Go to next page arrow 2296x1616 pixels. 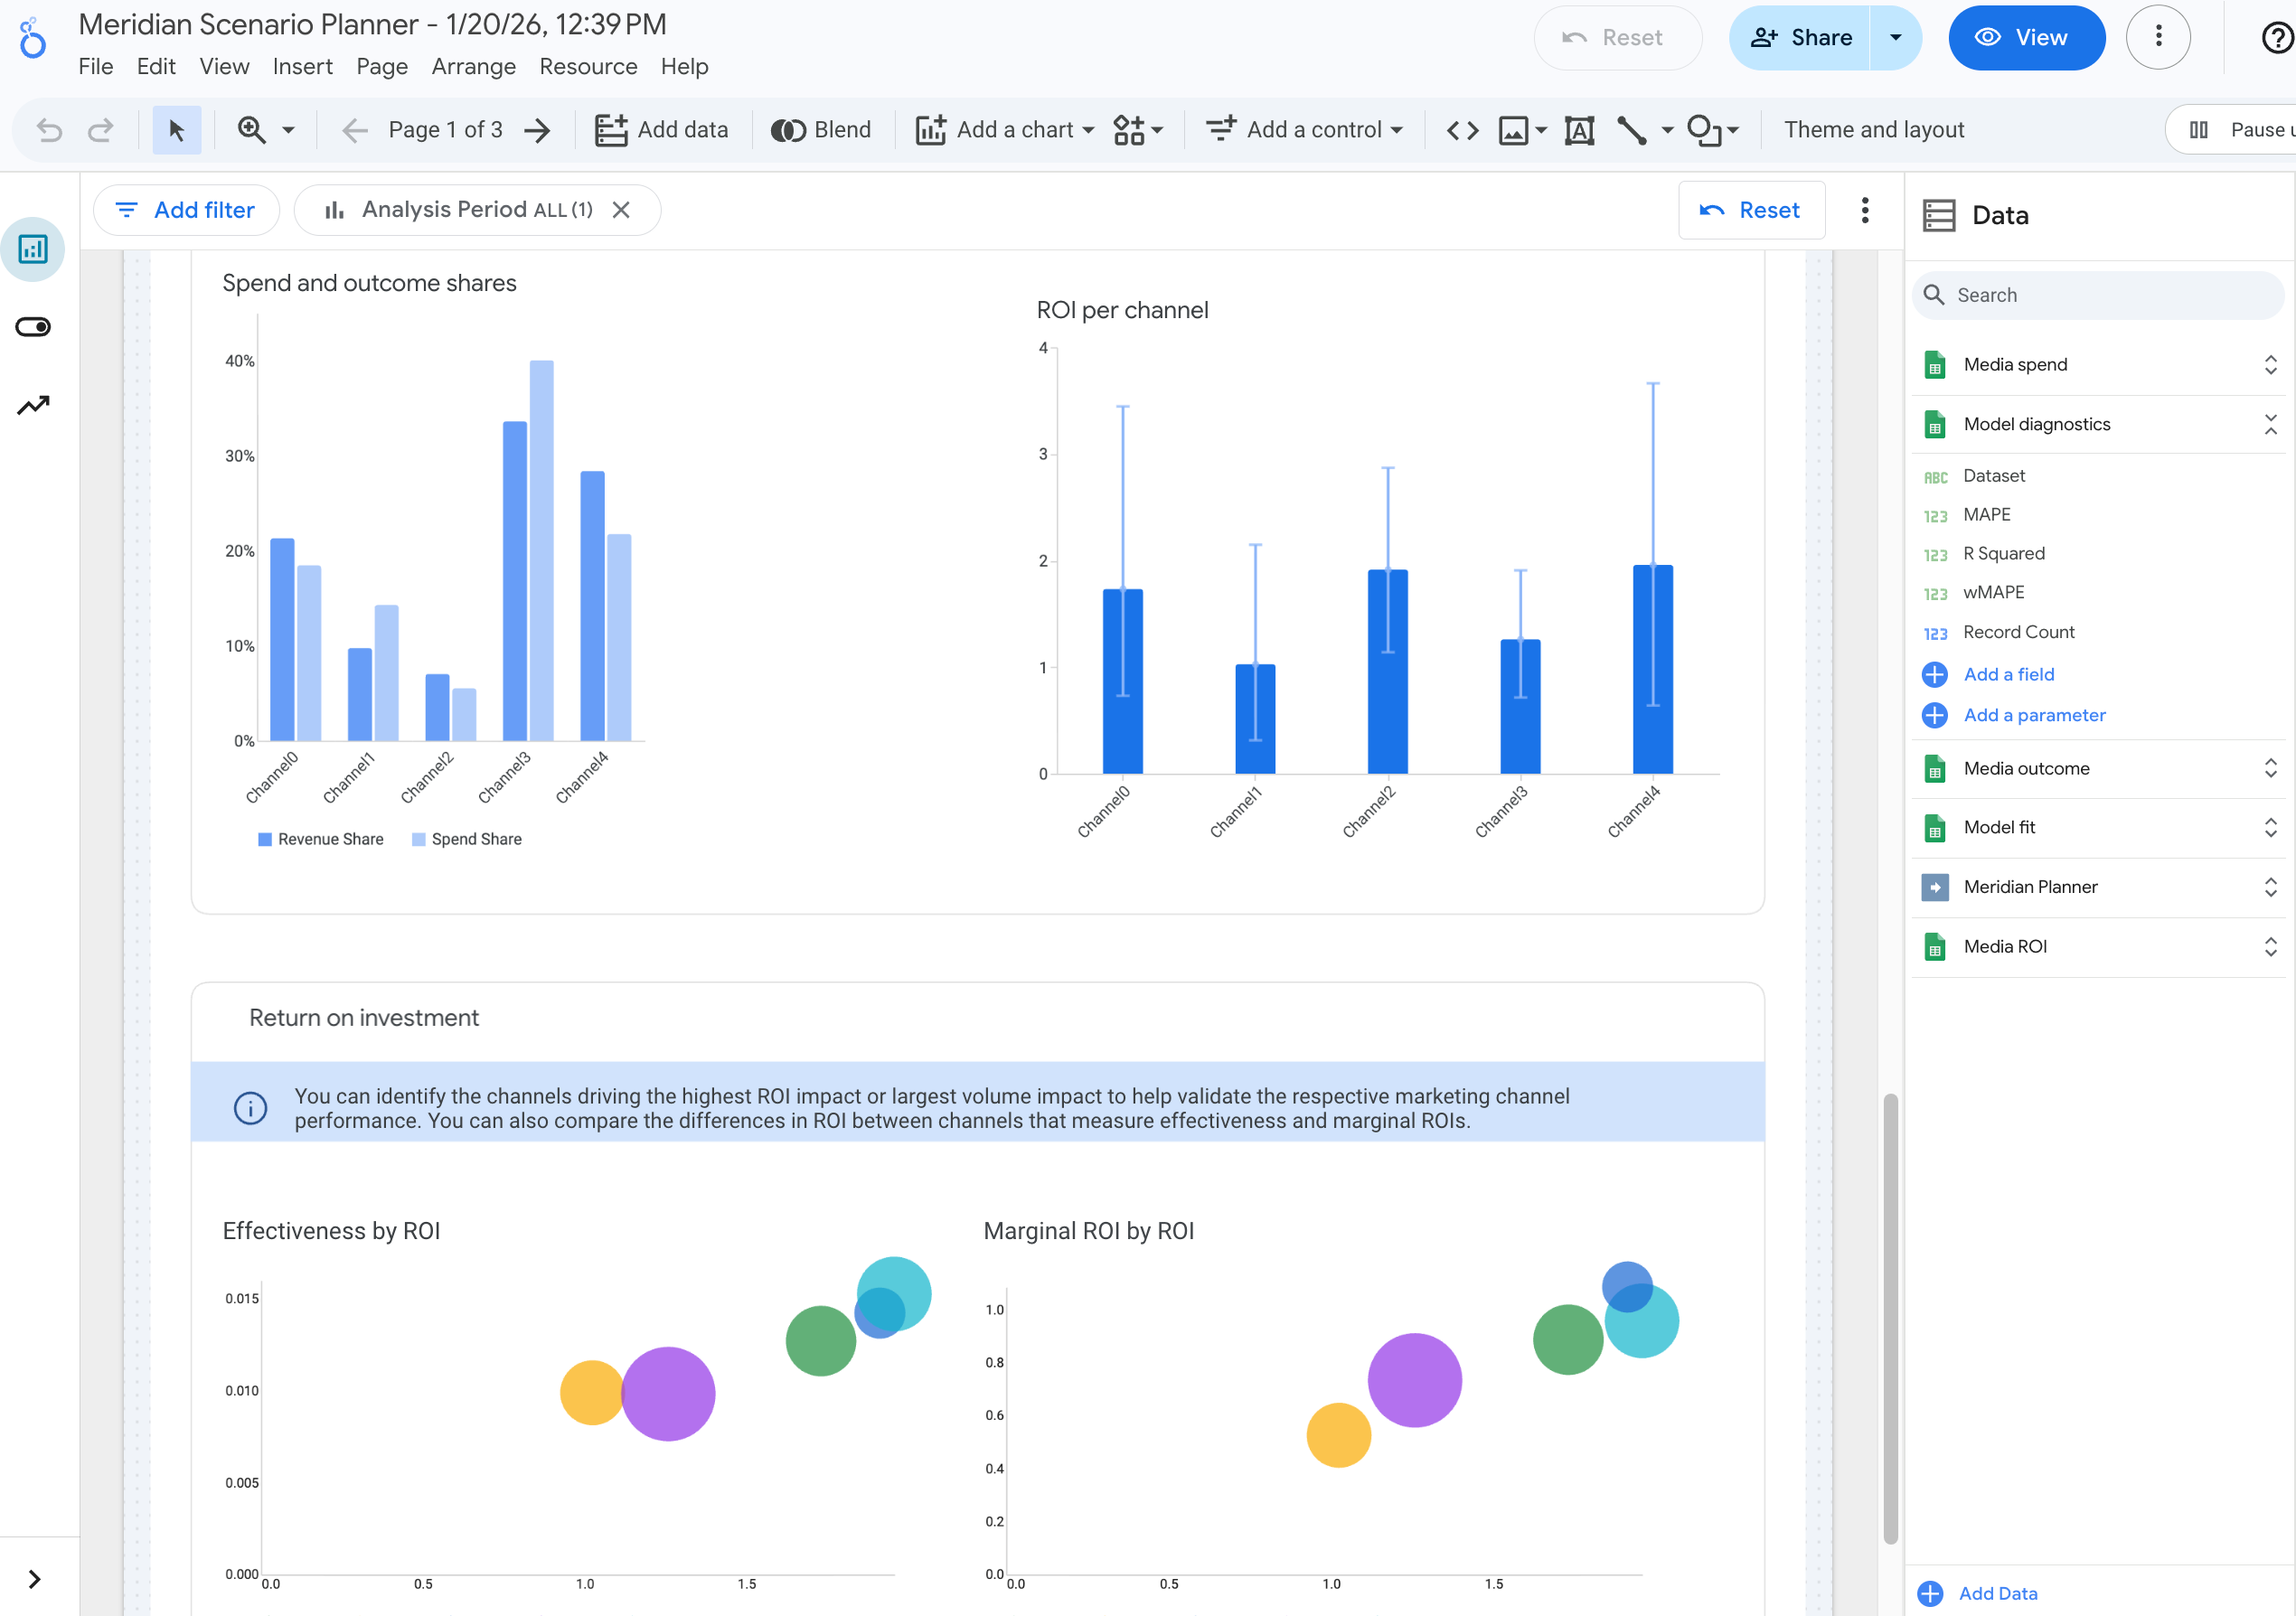coord(538,130)
